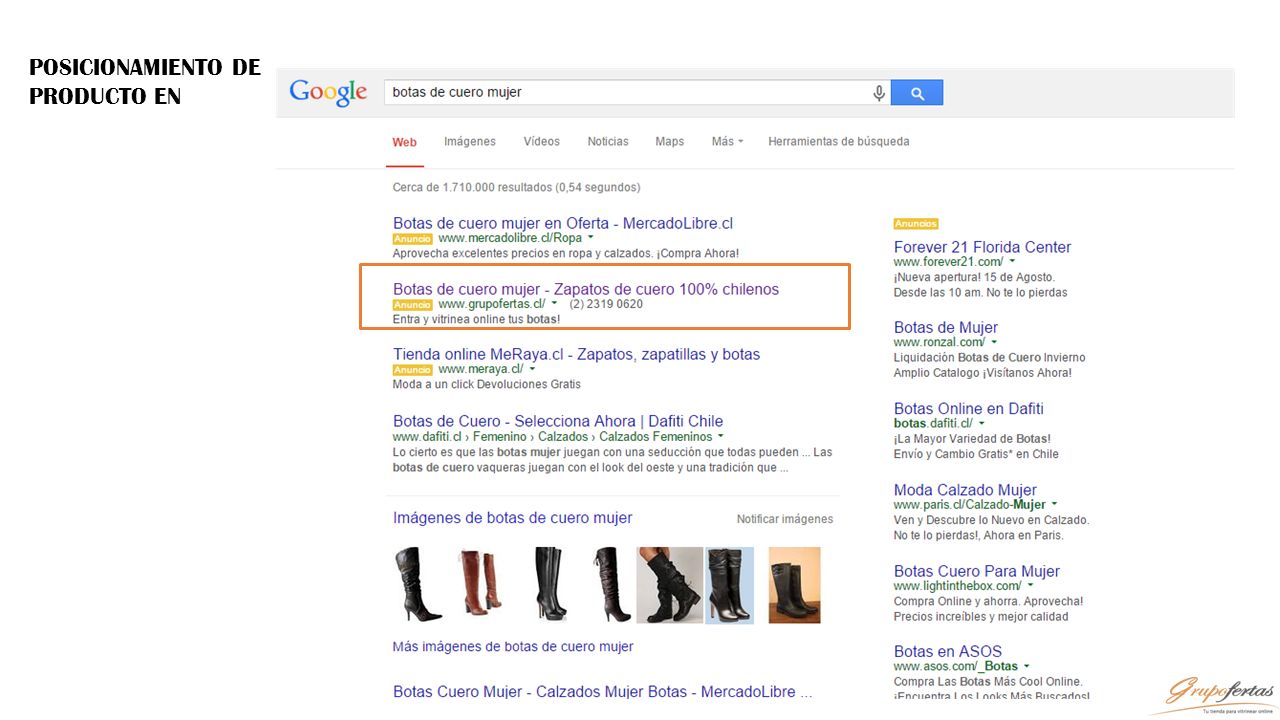
Task: Open fifth thumbnail, slouchy black boots on legs
Action: pos(669,585)
